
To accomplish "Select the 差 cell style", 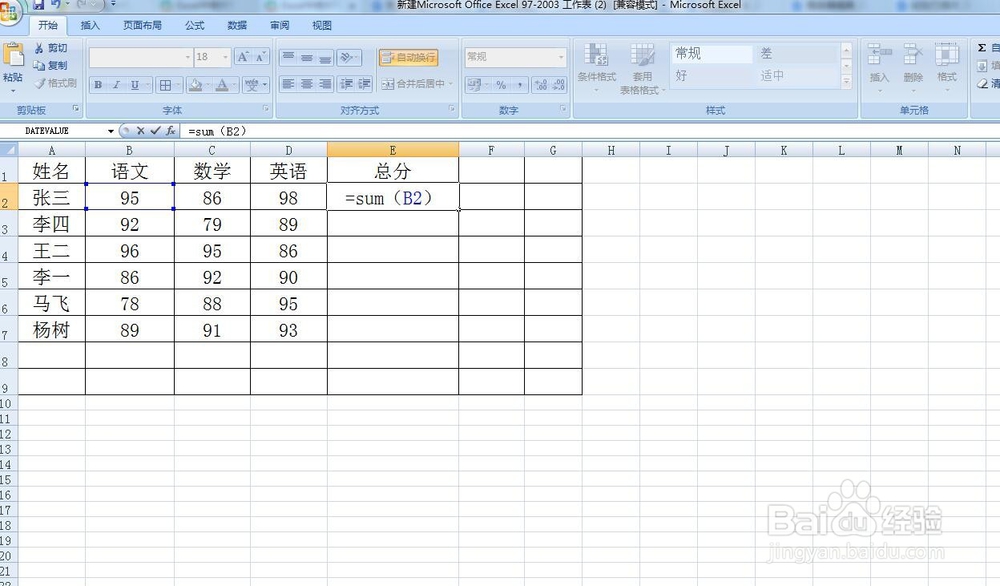I will click(x=797, y=53).
